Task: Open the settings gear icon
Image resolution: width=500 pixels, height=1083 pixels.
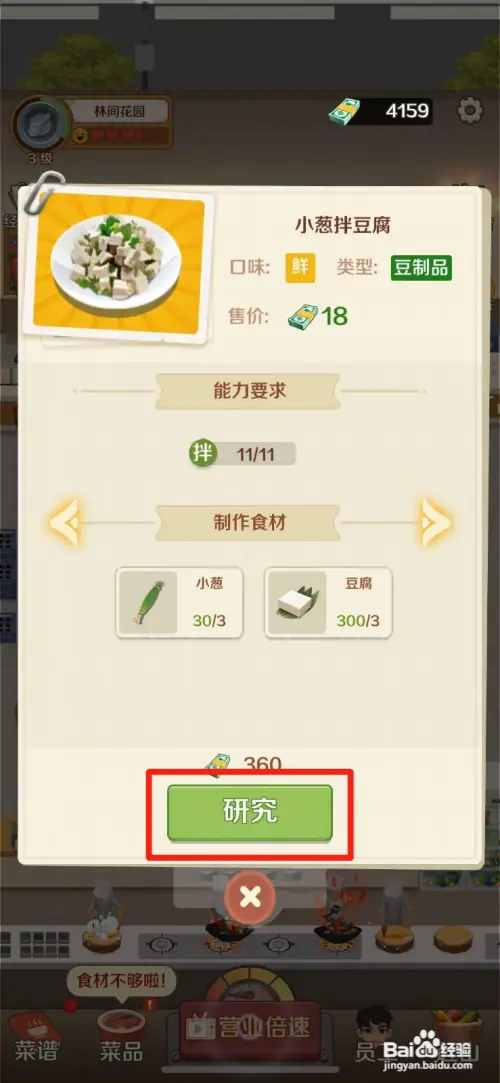Action: [470, 110]
